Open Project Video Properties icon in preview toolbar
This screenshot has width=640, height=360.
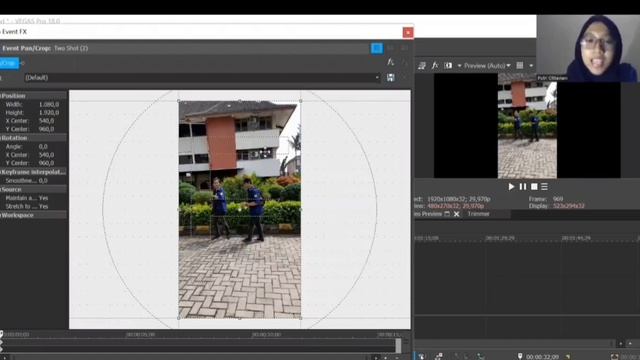point(422,65)
